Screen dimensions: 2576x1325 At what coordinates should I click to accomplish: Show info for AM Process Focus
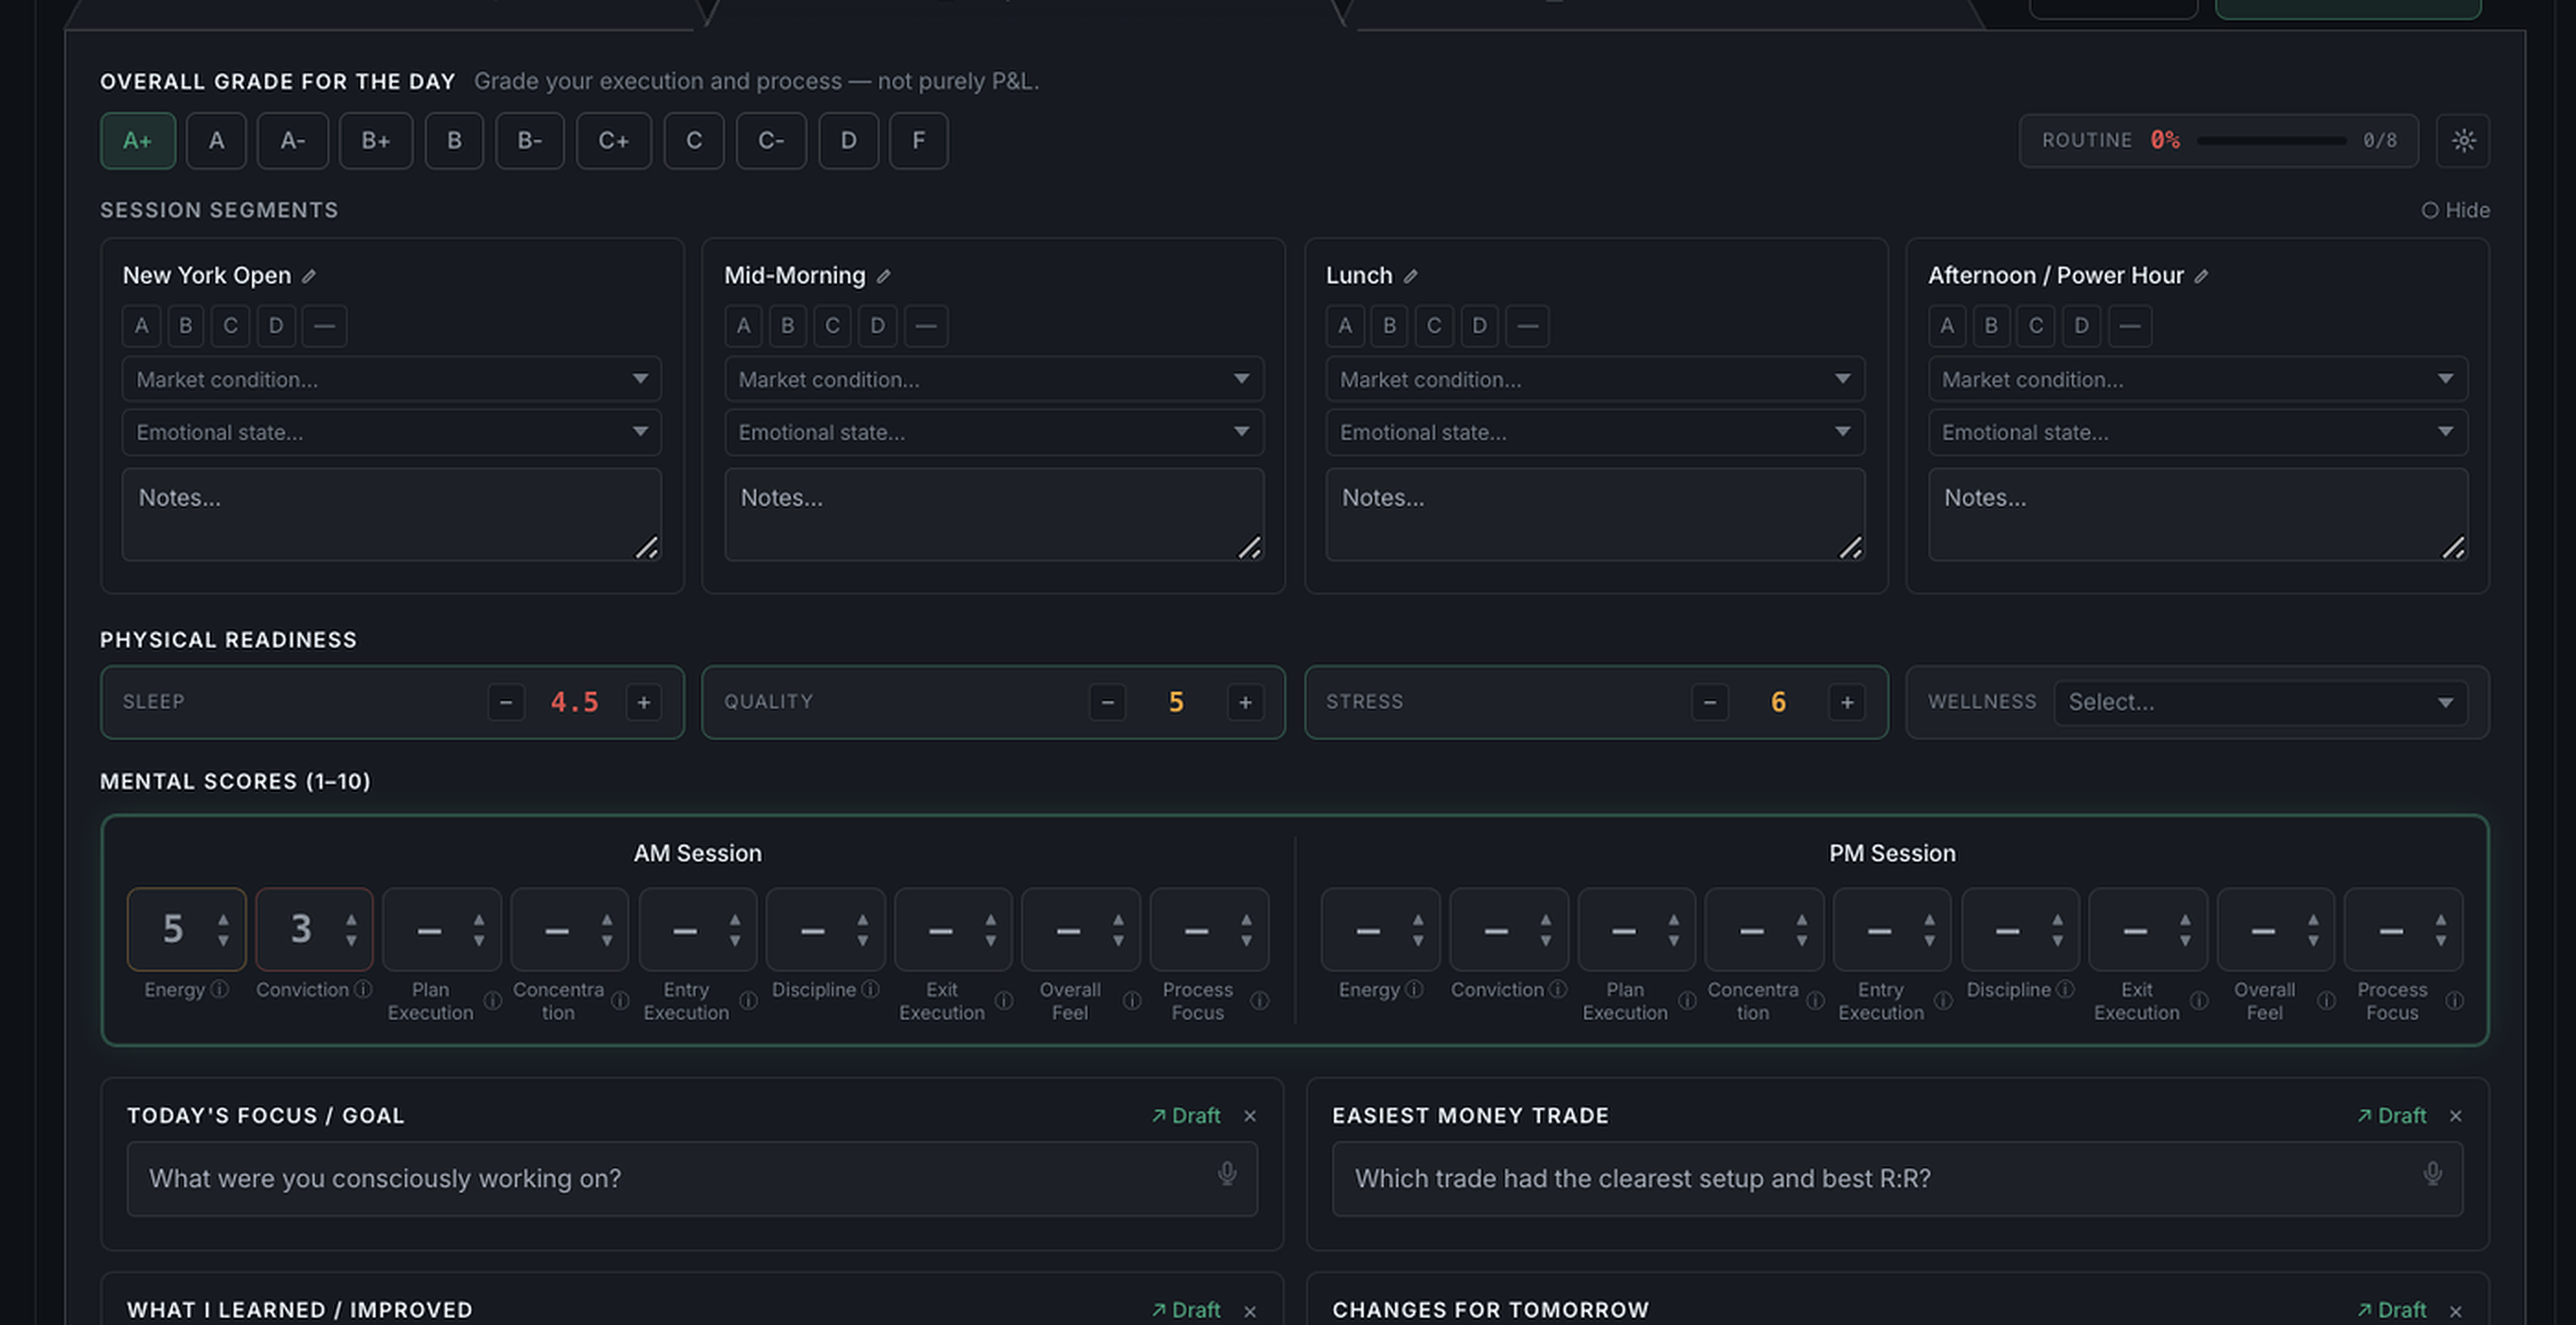click(1260, 1001)
